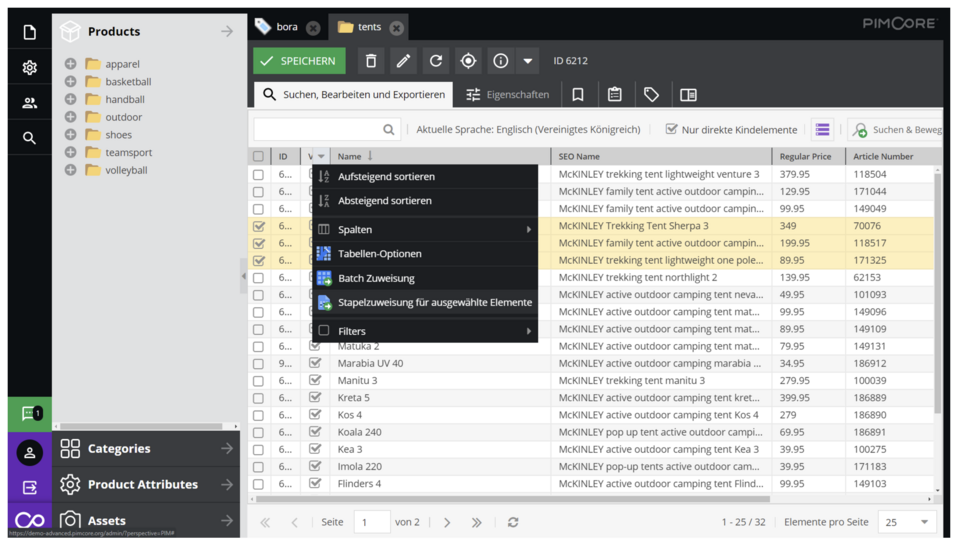Click the logout icon in sidebar
Image resolution: width=960 pixels, height=549 pixels.
click(29, 487)
